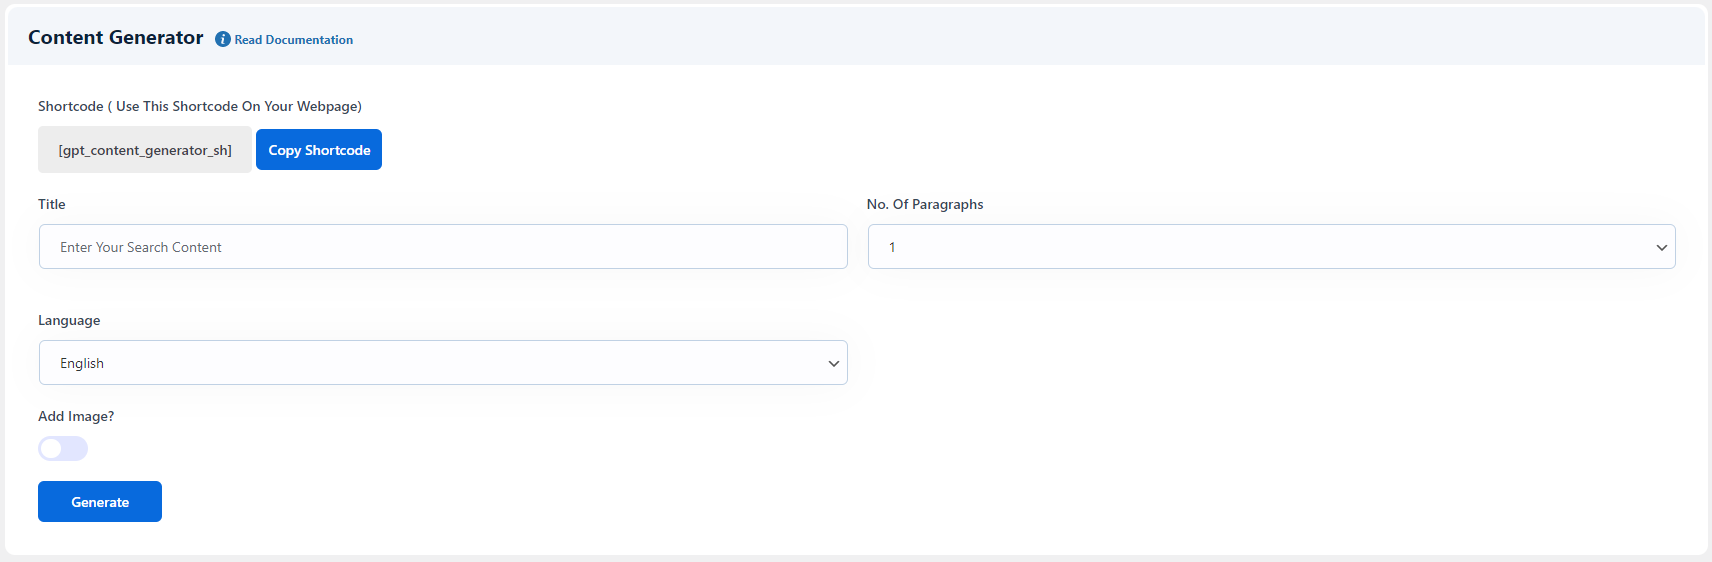Viewport: 1712px width, 562px height.
Task: Click the Content Generator heading
Action: point(116,38)
